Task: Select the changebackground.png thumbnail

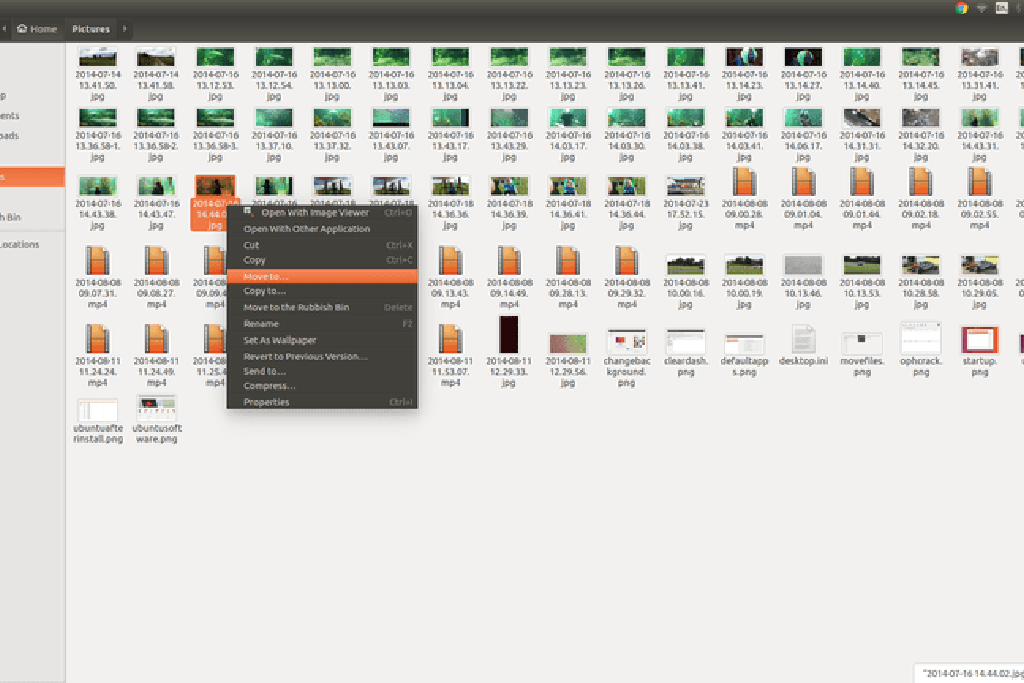Action: [x=626, y=342]
